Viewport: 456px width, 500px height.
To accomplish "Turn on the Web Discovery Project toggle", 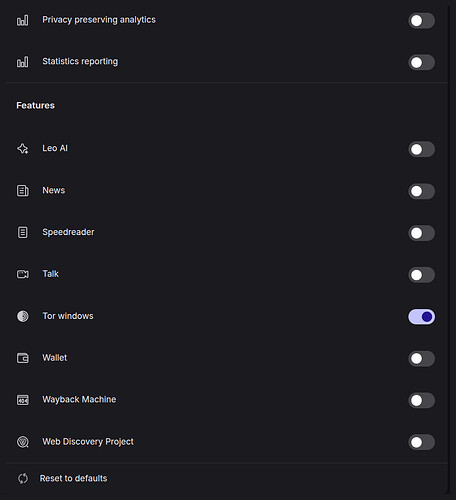I will [421, 442].
